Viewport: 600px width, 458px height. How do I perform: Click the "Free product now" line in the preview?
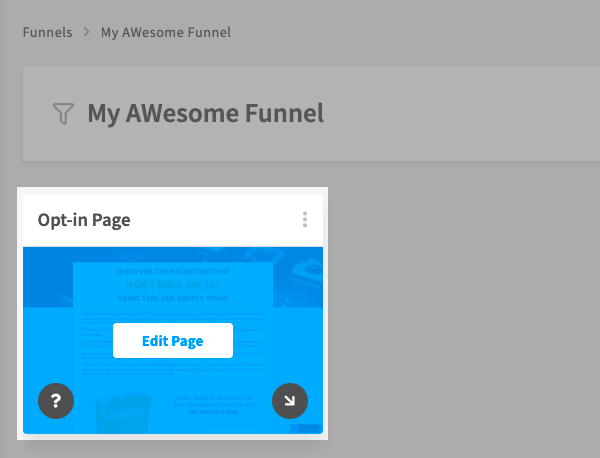point(212,411)
